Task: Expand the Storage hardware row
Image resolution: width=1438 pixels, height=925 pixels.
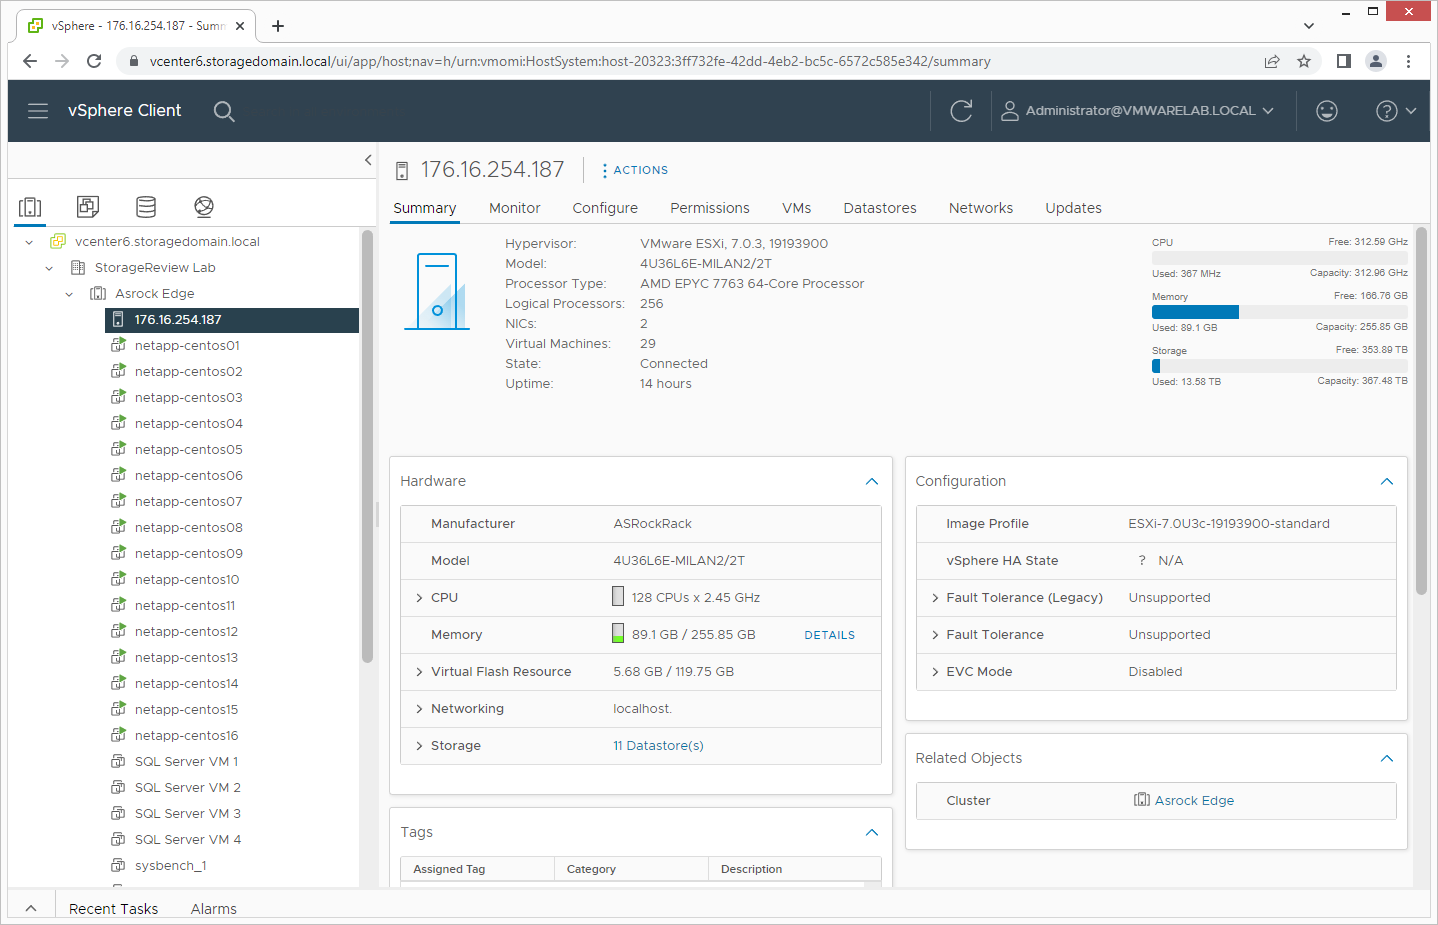Action: pos(419,746)
